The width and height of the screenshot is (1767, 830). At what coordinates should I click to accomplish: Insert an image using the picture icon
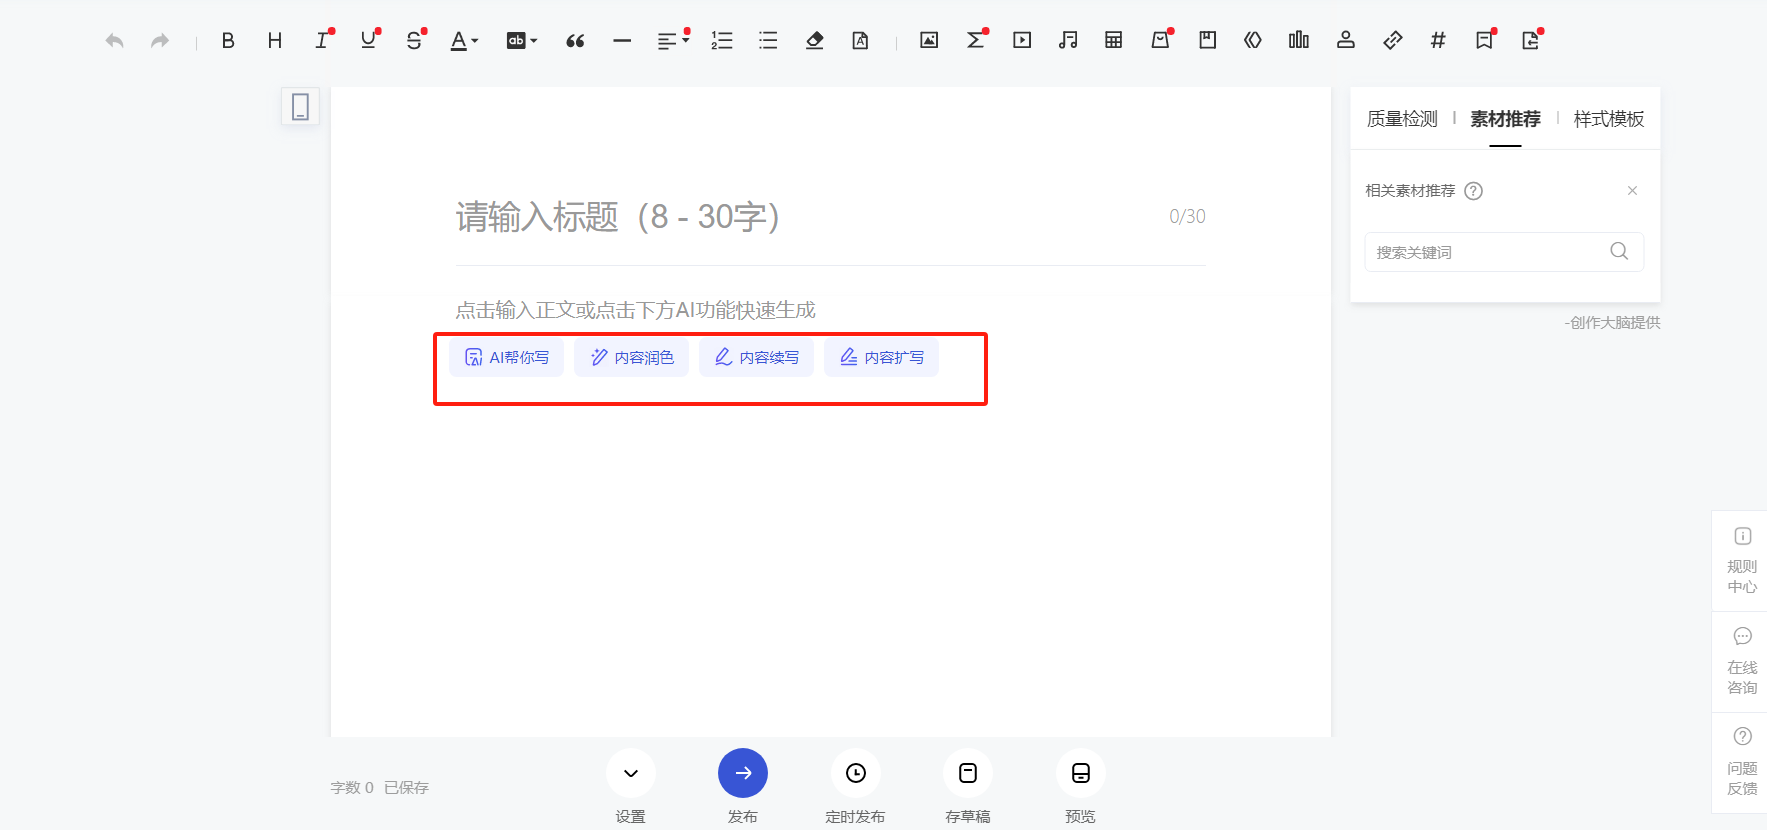click(x=929, y=41)
